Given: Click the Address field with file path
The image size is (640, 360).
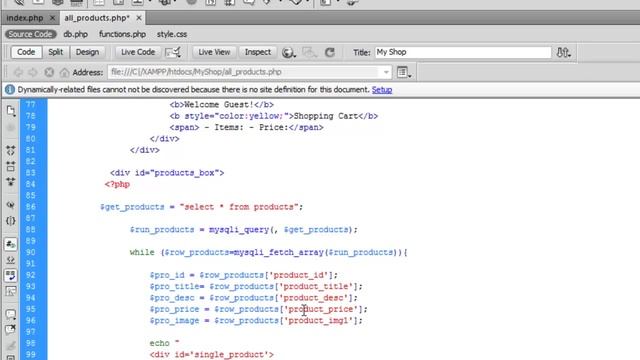Looking at the screenshot, I should point(249,72).
